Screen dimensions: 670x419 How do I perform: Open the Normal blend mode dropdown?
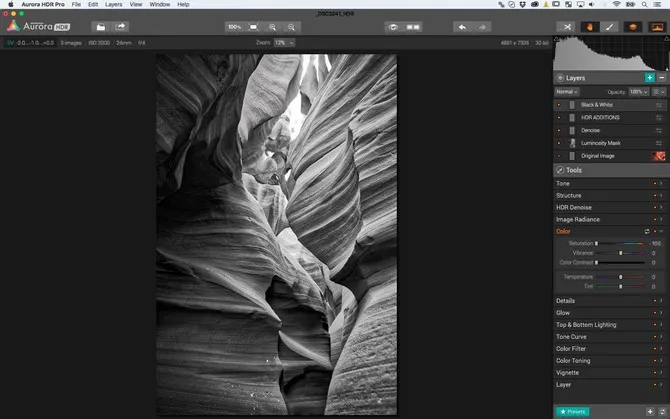(566, 91)
